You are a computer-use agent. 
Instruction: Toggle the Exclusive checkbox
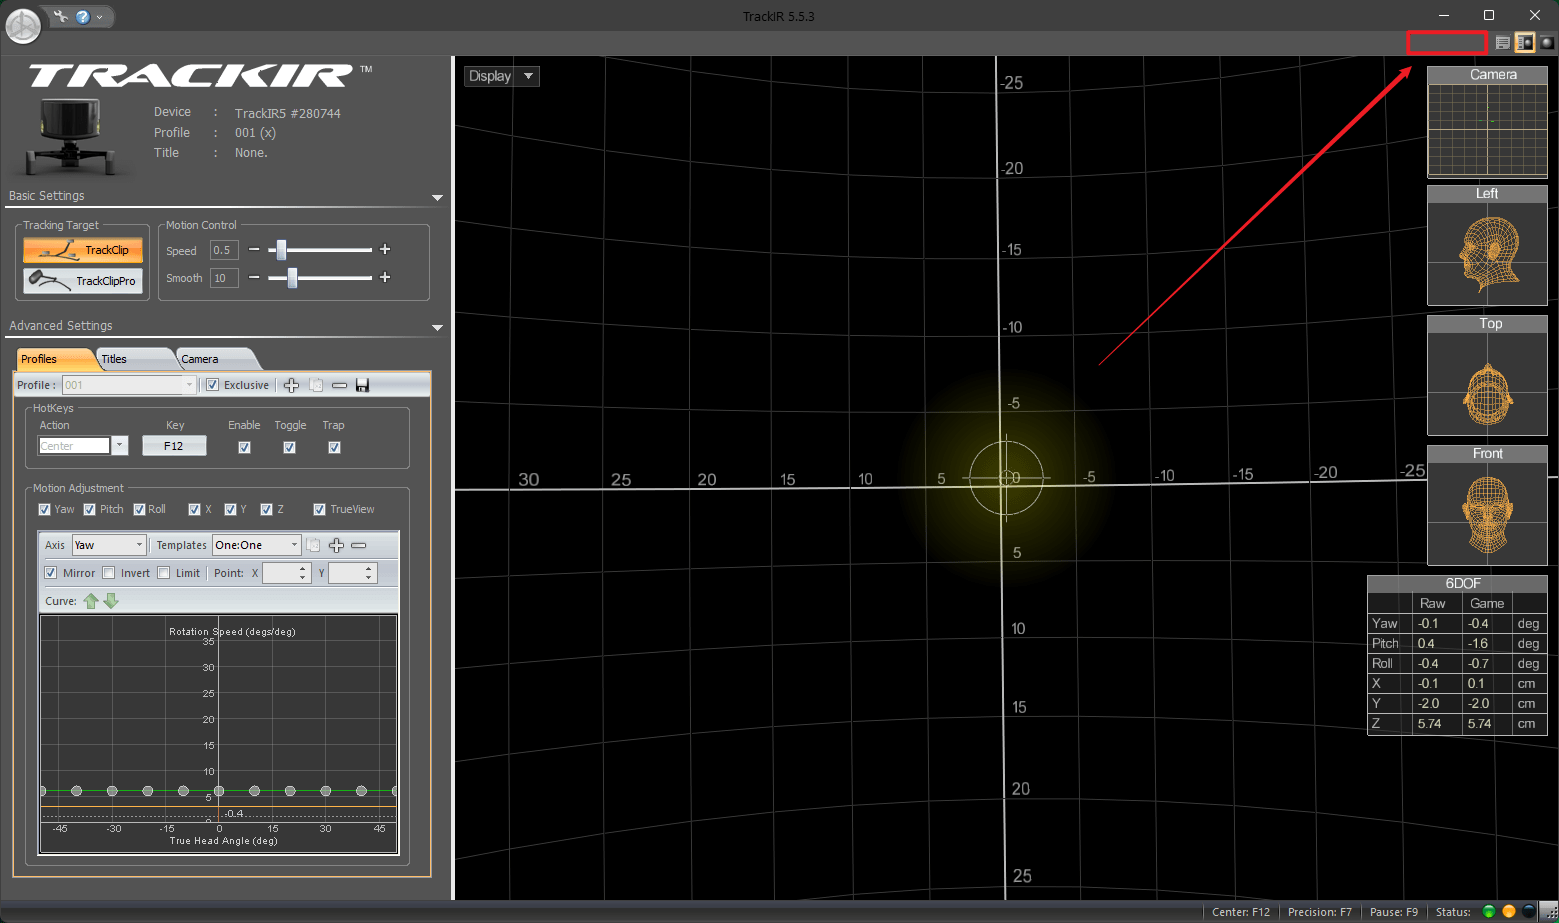[x=212, y=385]
